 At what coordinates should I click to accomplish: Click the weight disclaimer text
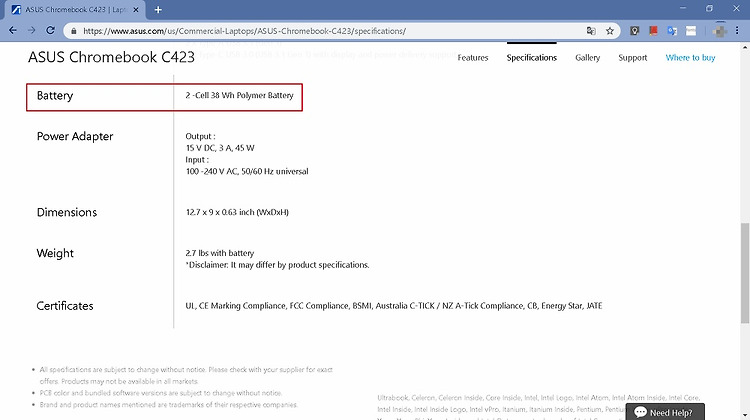point(277,265)
